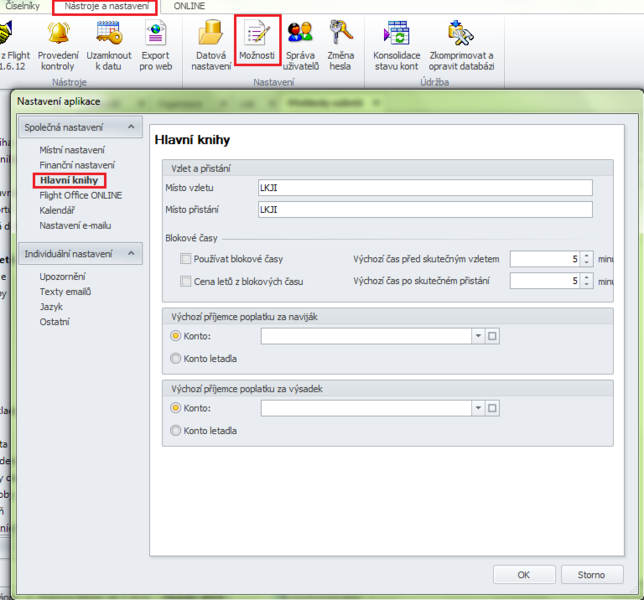Enable Používat blokové časy checkbox
The width and height of the screenshot is (644, 600).
click(x=186, y=259)
